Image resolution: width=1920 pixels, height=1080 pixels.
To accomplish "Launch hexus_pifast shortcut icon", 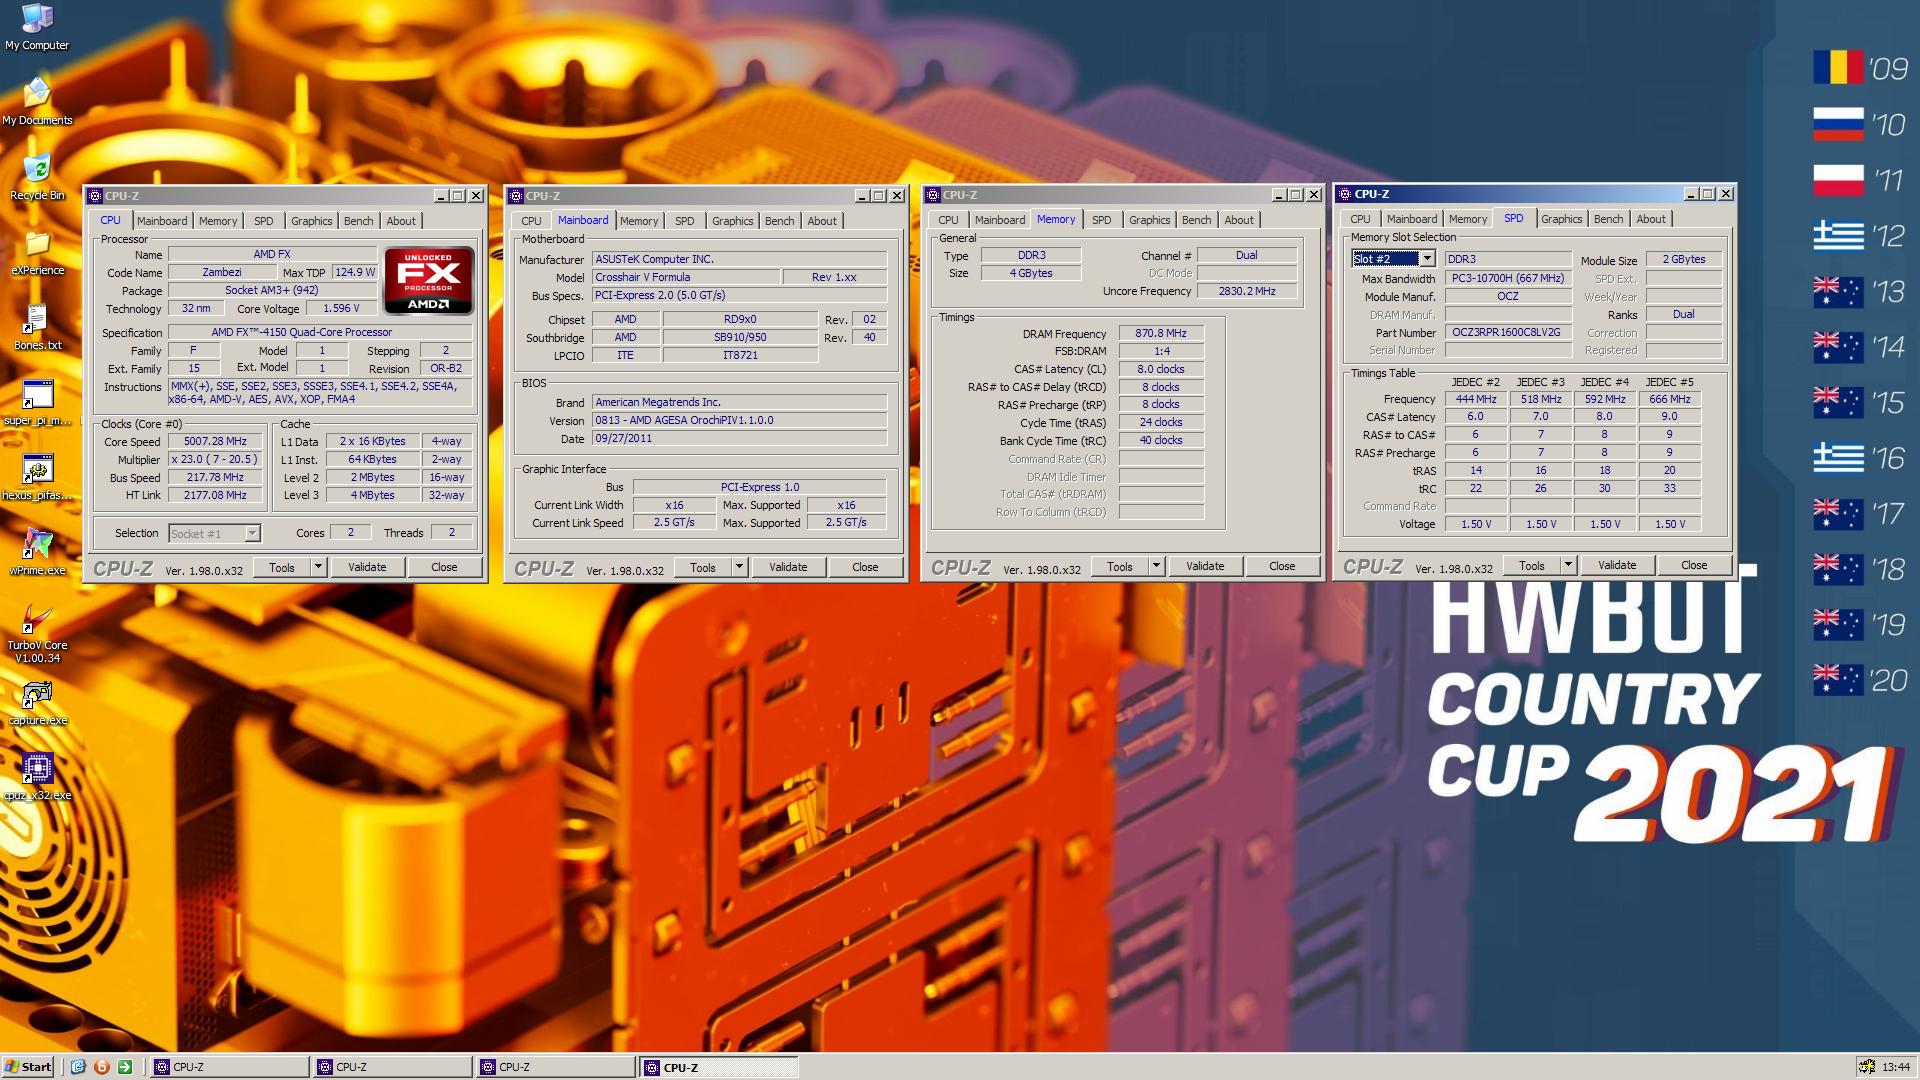I will [37, 477].
